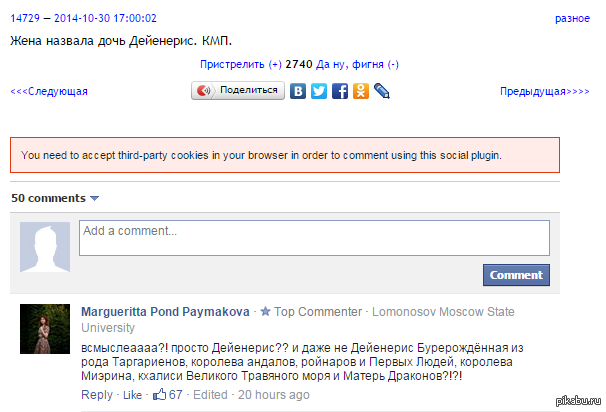
Task: Vote up with Пристрелить (+) link
Action: point(240,64)
